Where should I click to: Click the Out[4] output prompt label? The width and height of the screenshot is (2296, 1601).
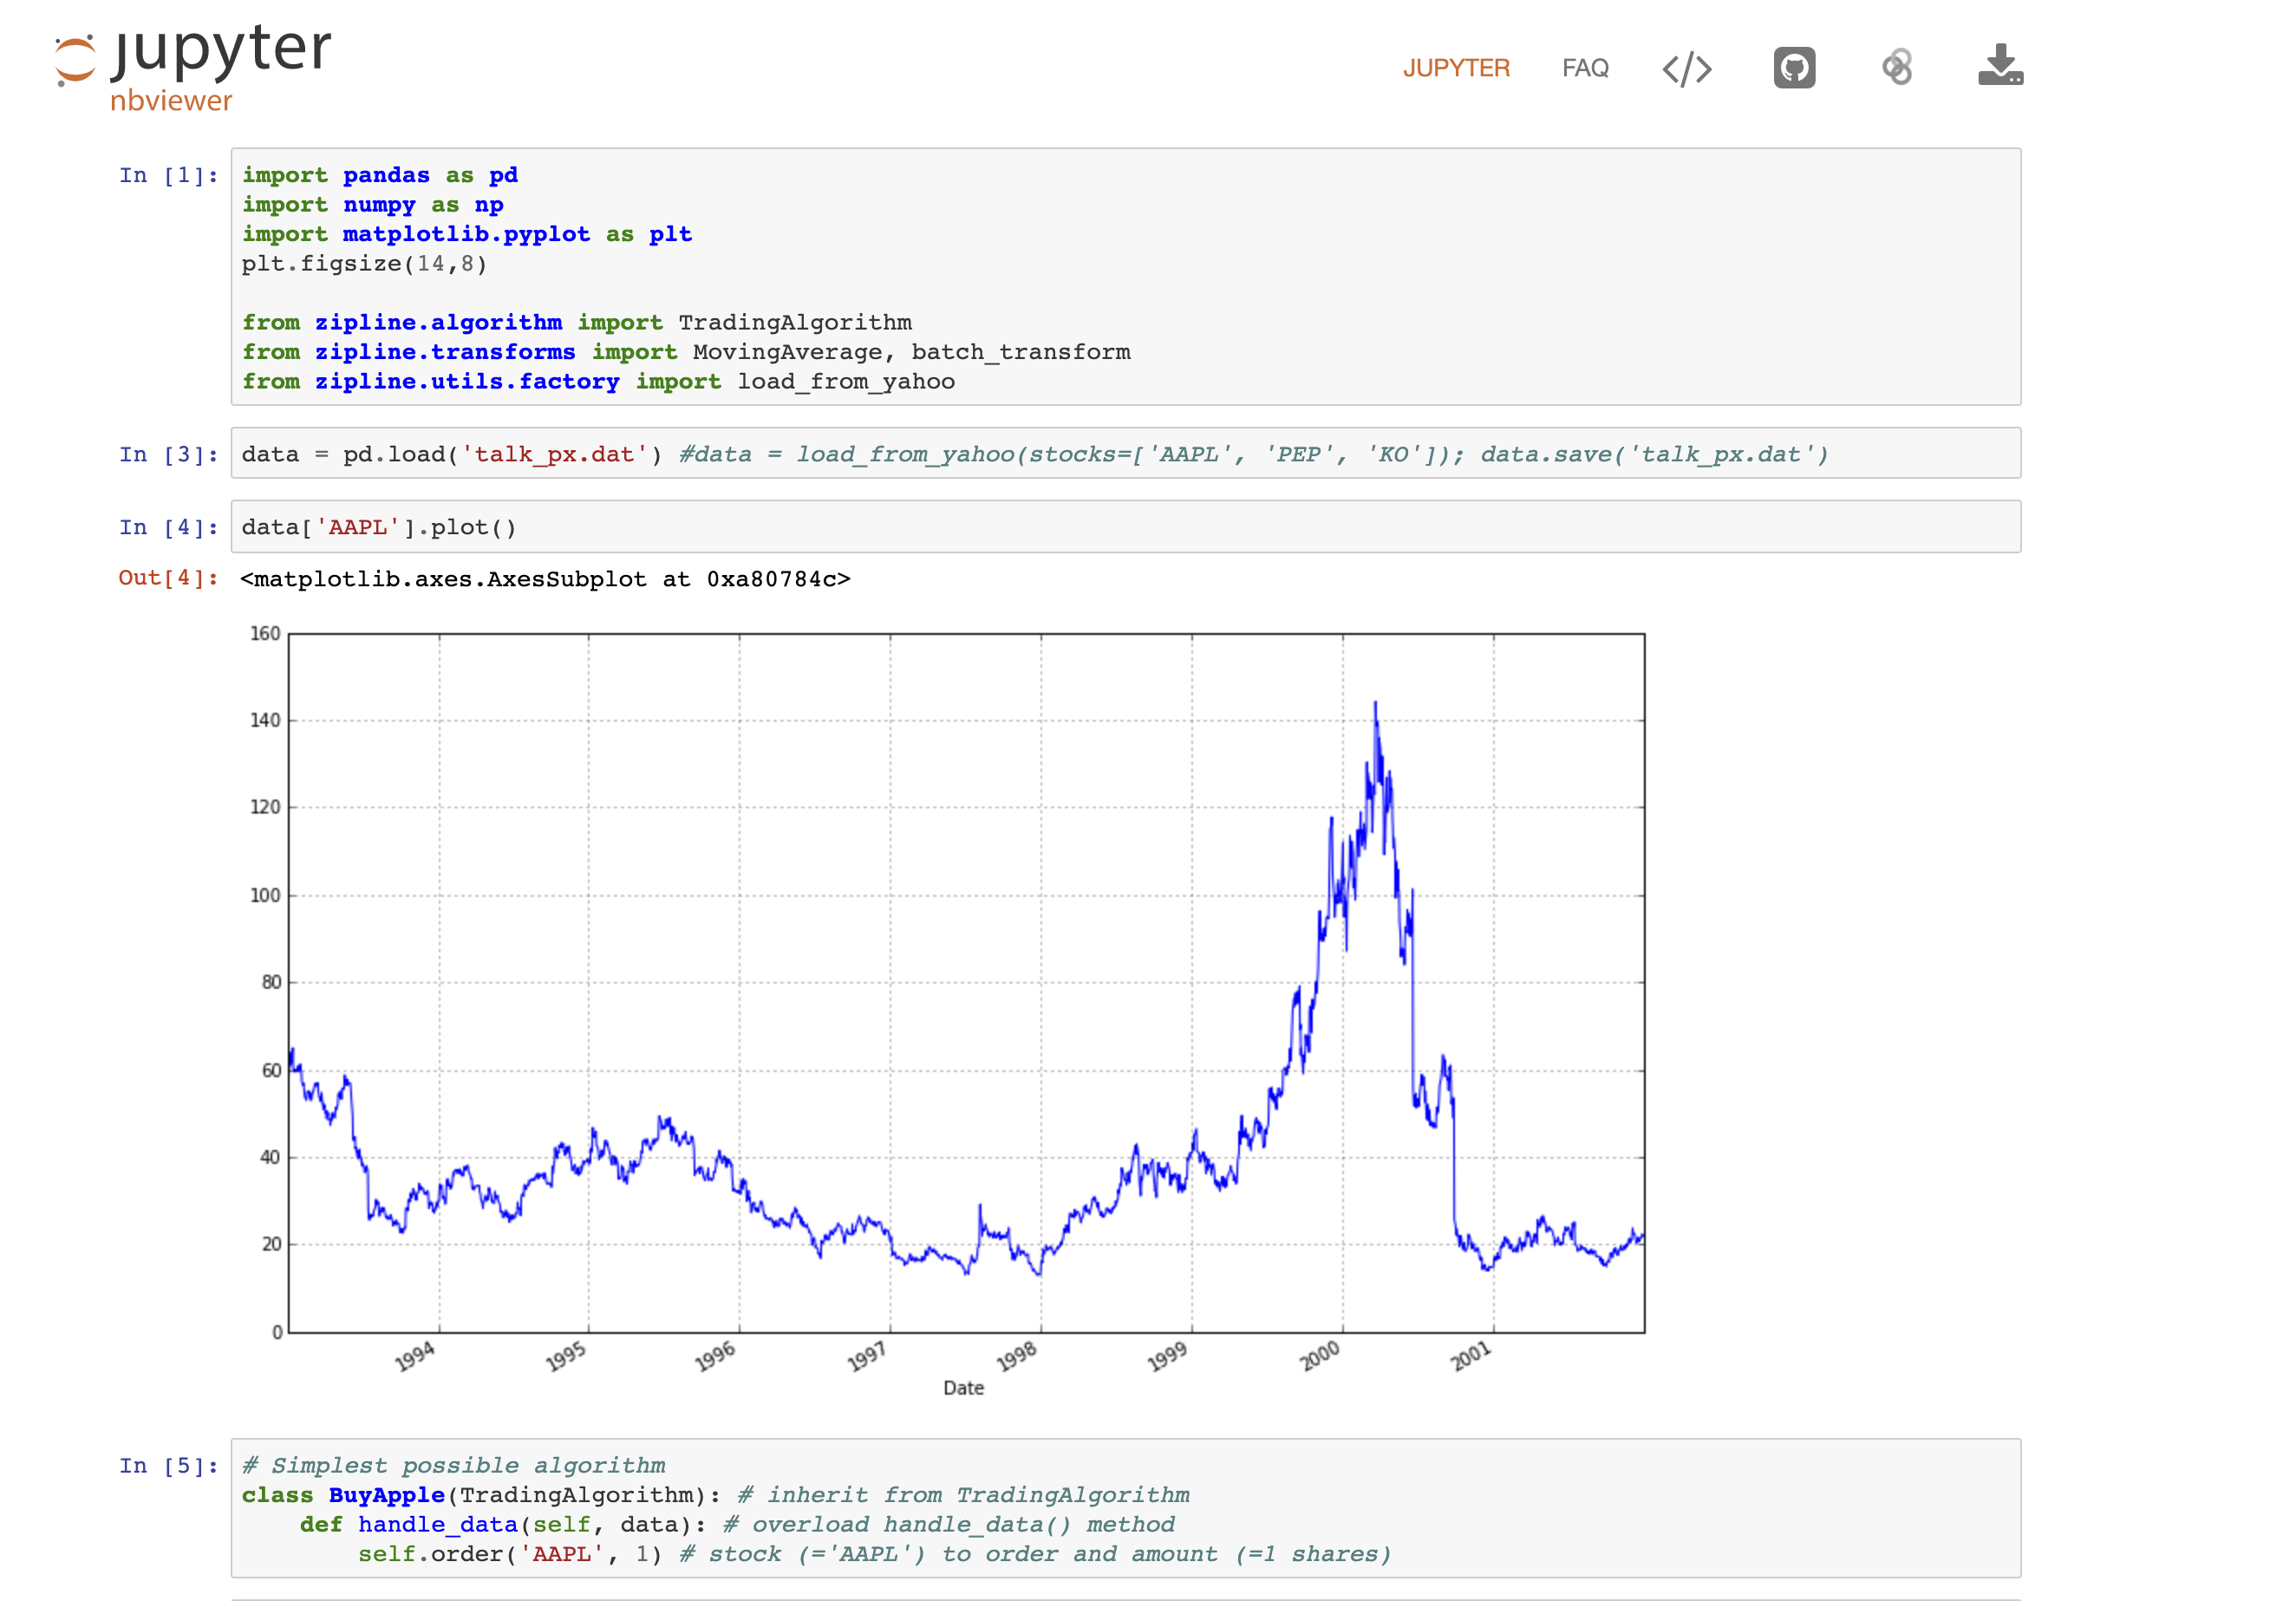click(167, 578)
